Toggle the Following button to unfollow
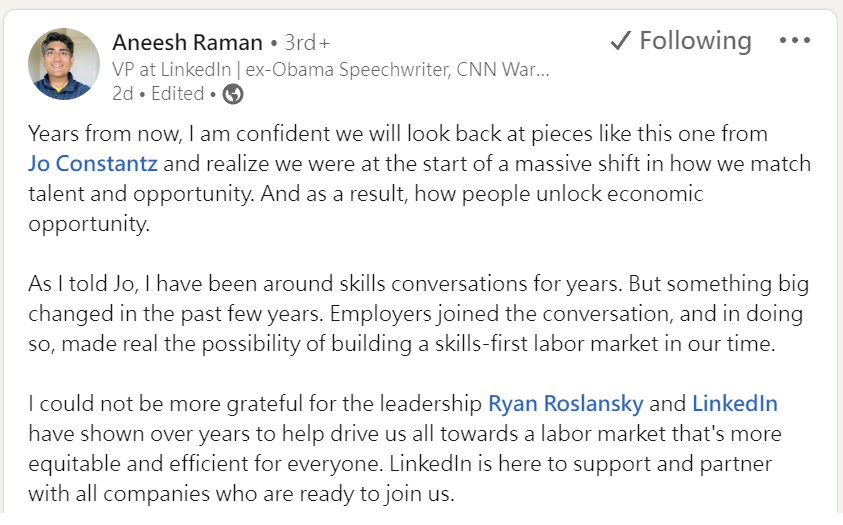Image resolution: width=843 pixels, height=525 pixels. click(x=681, y=41)
